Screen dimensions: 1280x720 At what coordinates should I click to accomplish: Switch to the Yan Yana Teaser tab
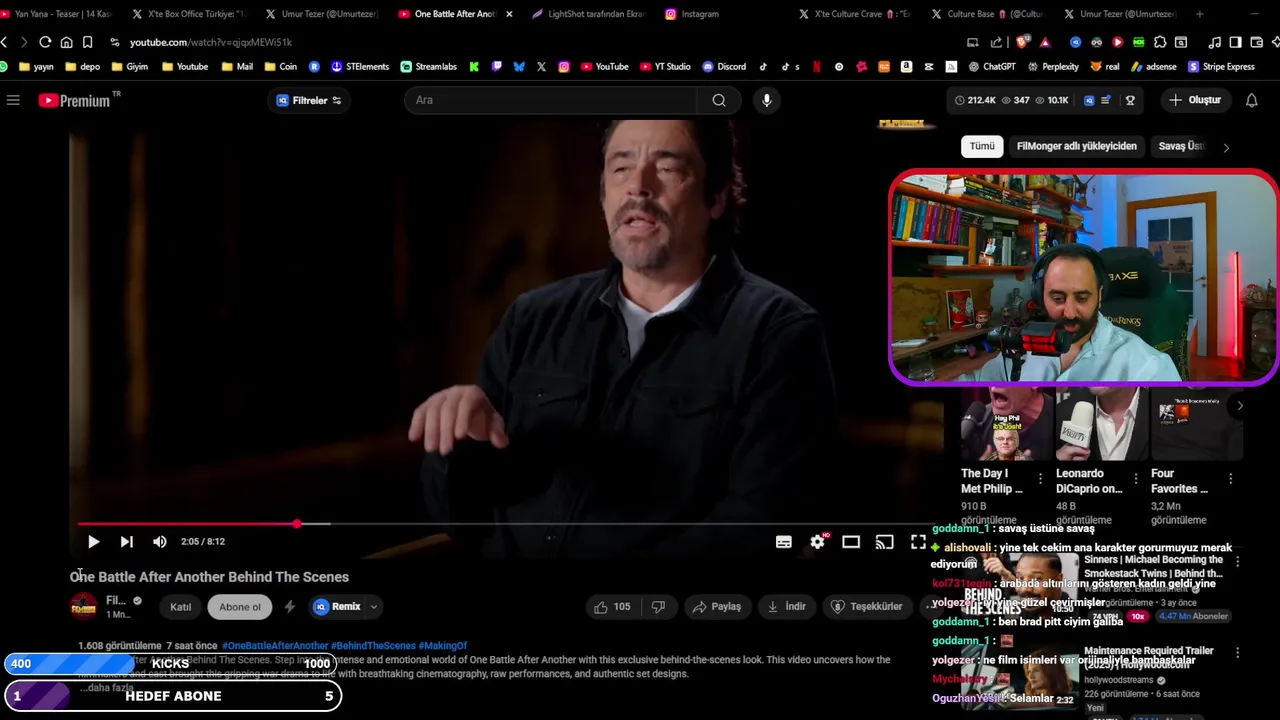pos(60,14)
